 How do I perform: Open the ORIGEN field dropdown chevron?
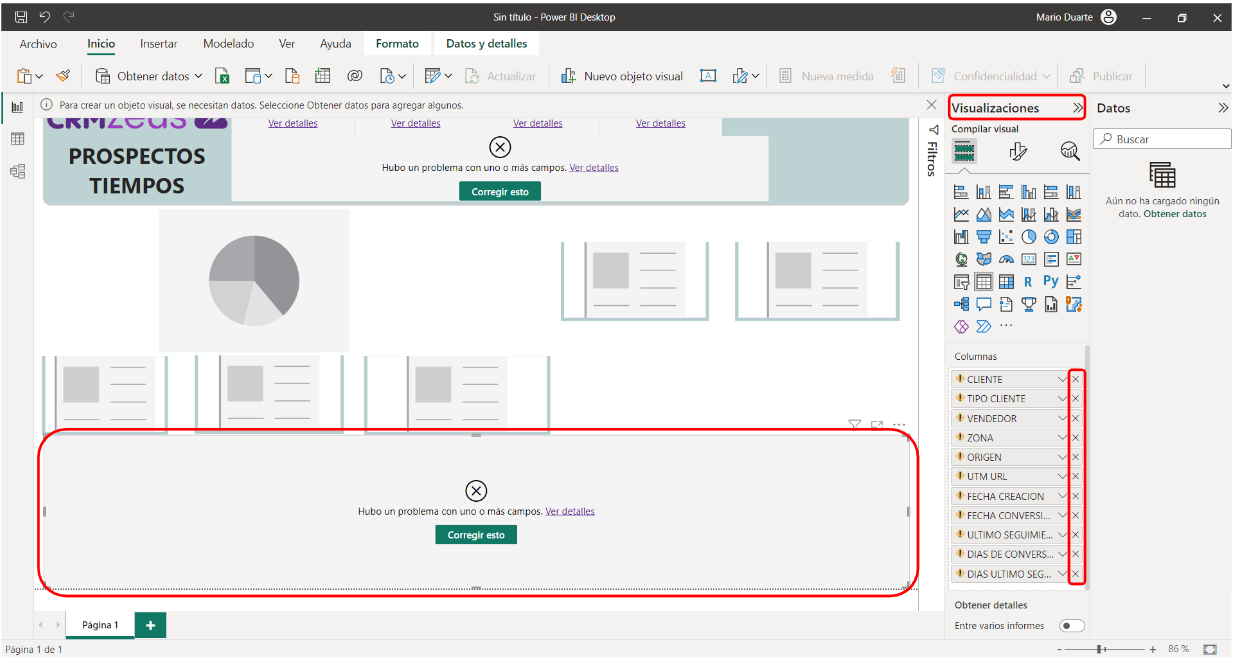[x=1062, y=457]
